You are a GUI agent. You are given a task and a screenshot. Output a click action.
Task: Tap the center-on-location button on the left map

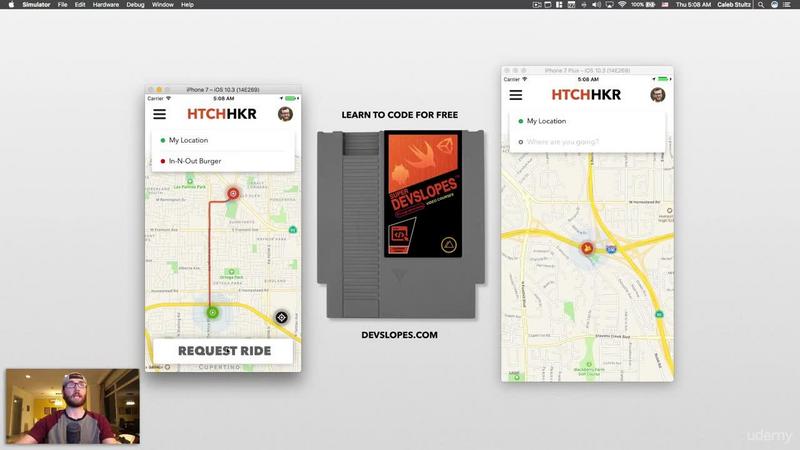[281, 317]
